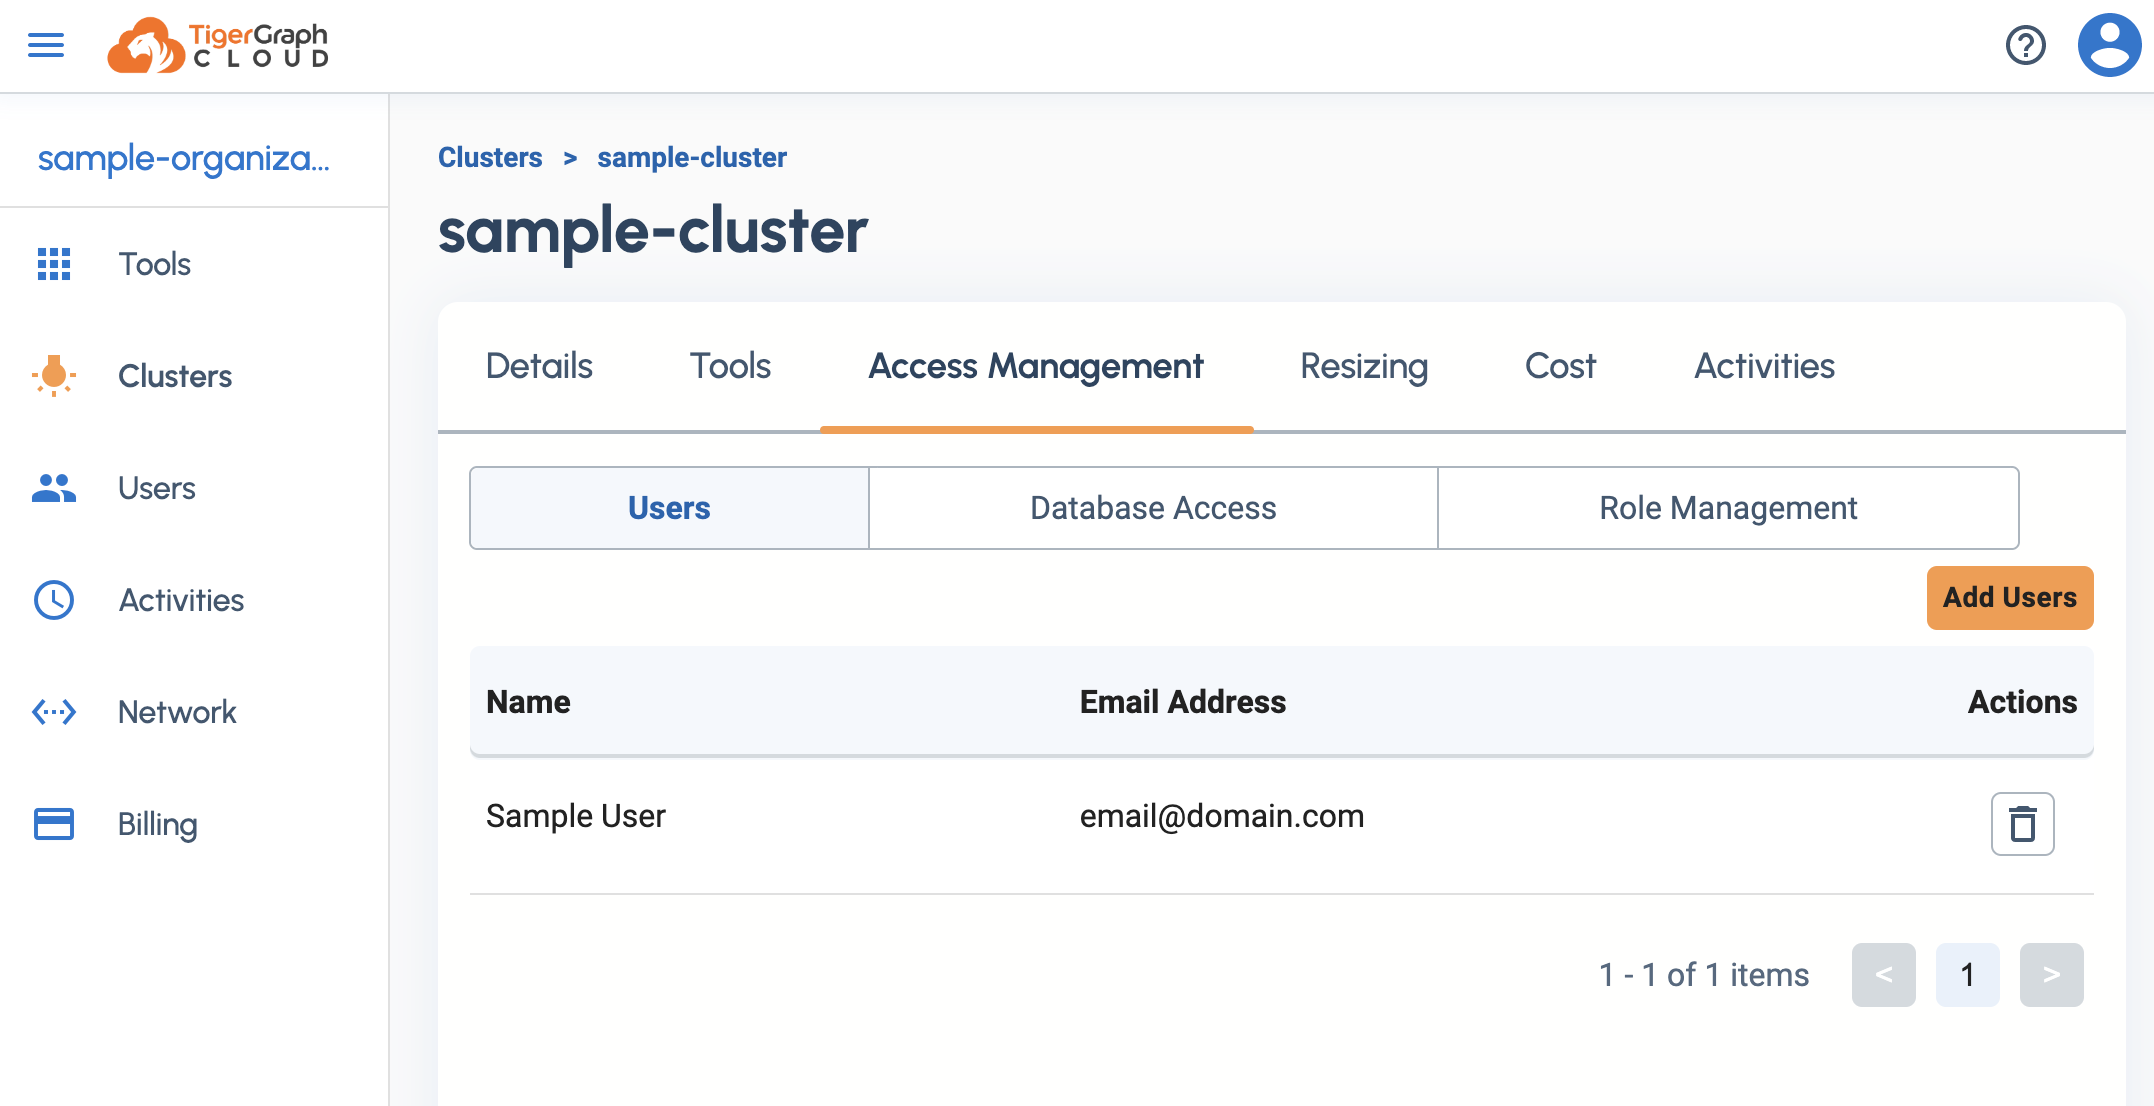This screenshot has height=1106, width=2154.
Task: Click the Clusters lightbulb icon
Action: click(54, 376)
